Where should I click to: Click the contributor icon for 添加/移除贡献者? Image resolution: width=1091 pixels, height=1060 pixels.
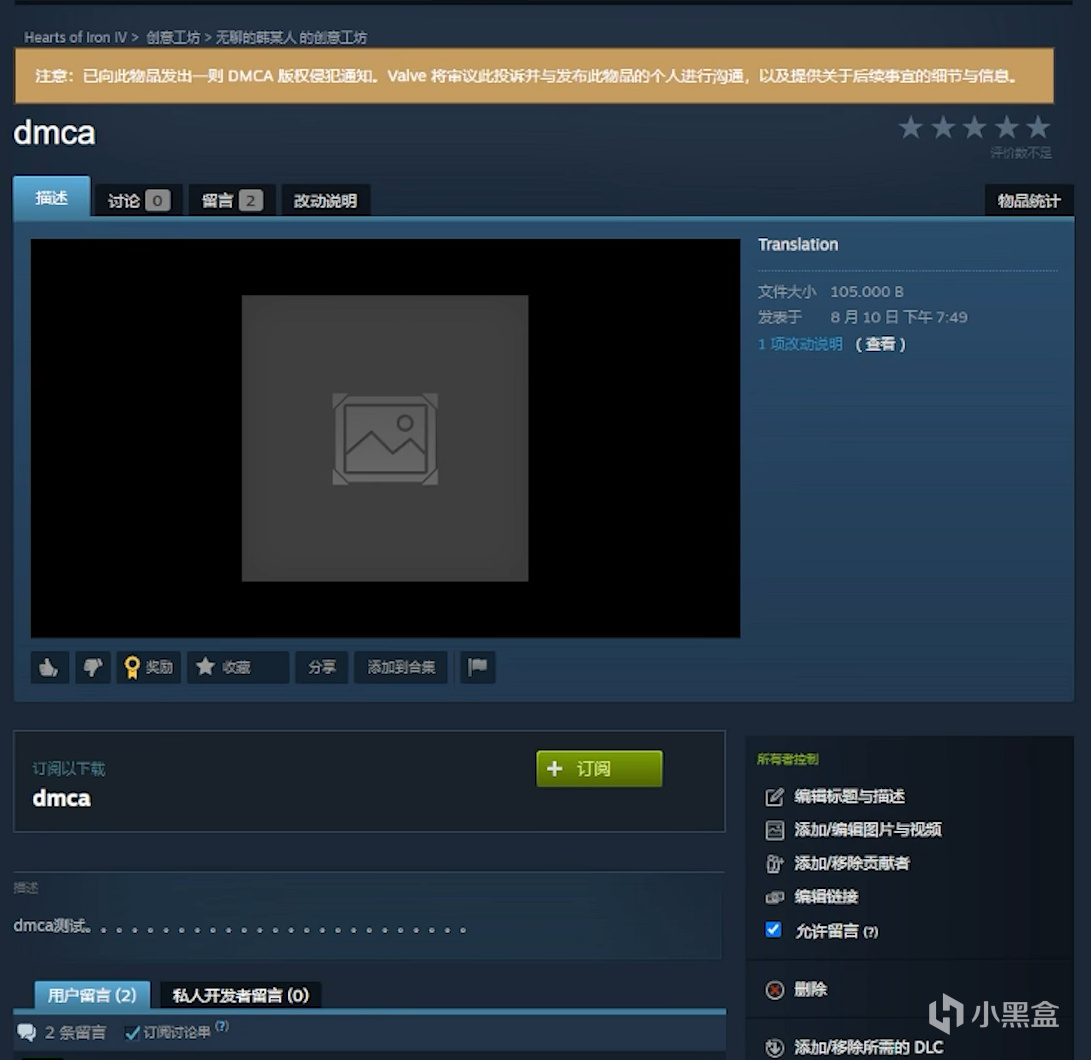(x=774, y=864)
